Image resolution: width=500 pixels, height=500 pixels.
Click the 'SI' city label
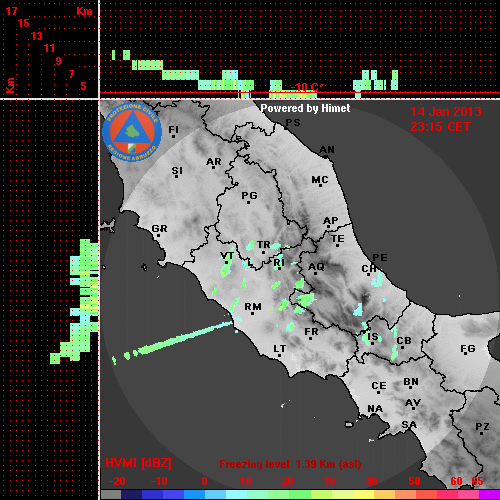[x=177, y=171]
